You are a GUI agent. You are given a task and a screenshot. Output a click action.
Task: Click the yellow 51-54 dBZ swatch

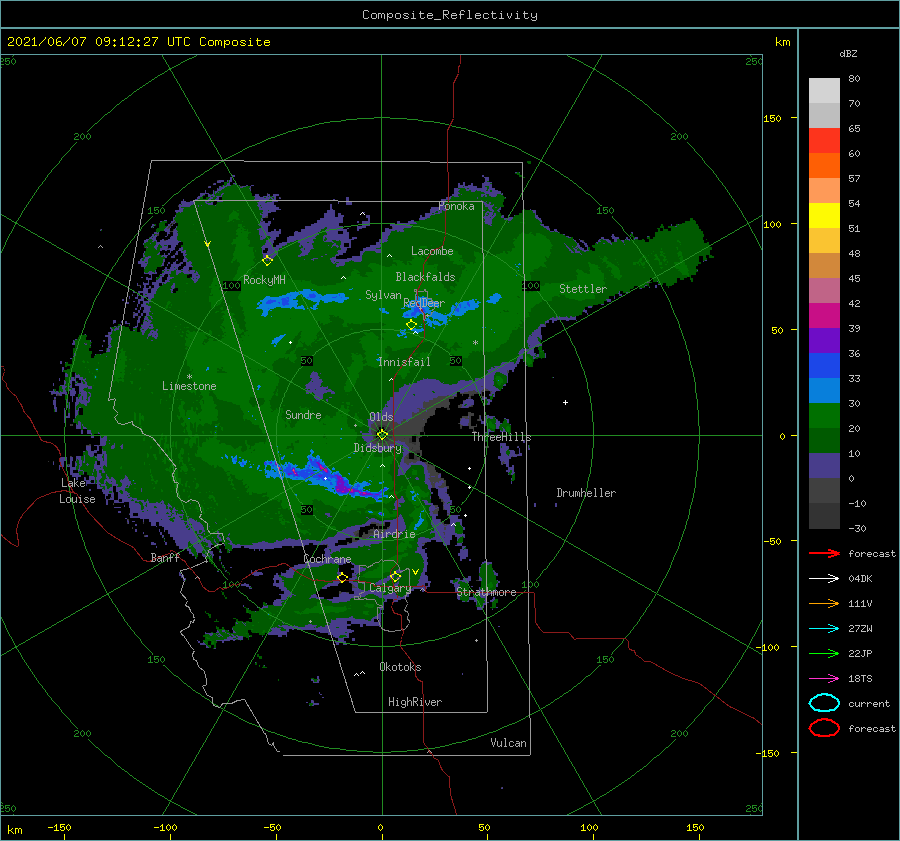coord(824,216)
